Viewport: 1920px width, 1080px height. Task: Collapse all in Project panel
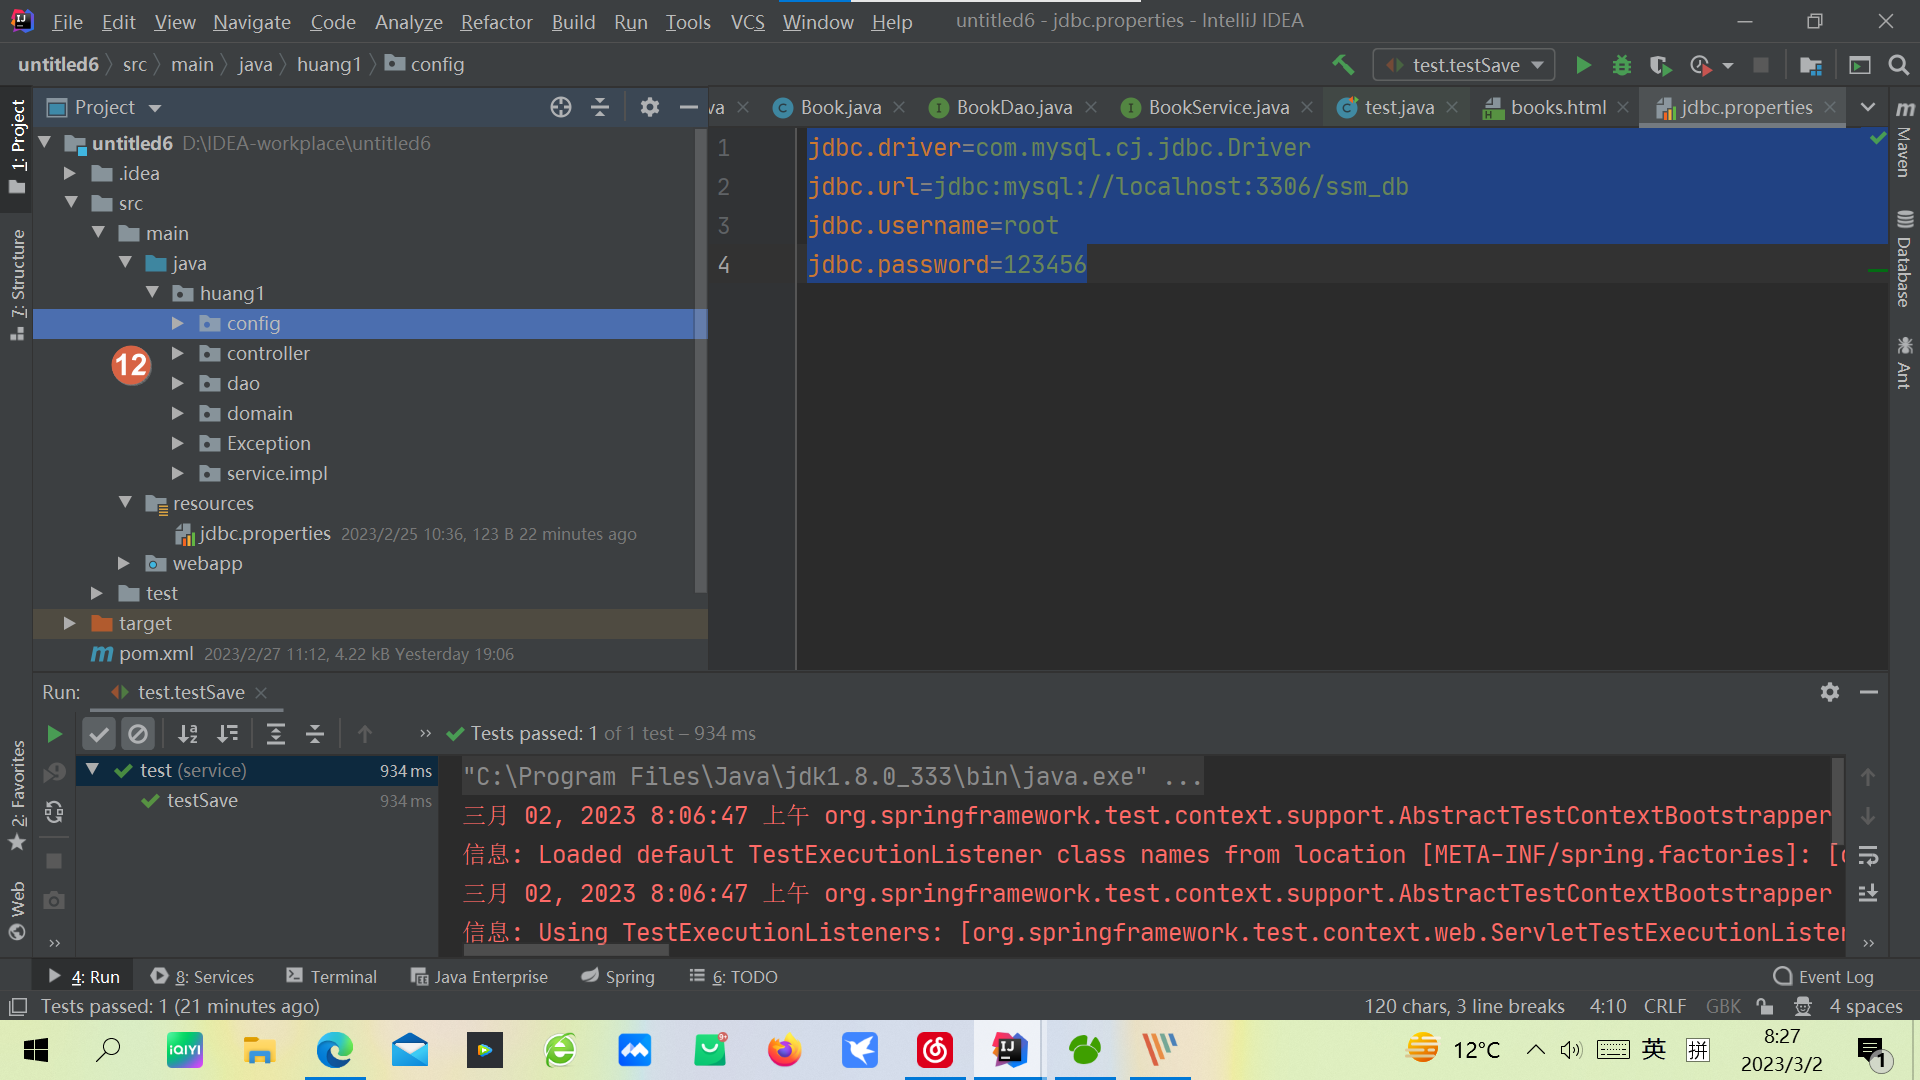pyautogui.click(x=600, y=107)
